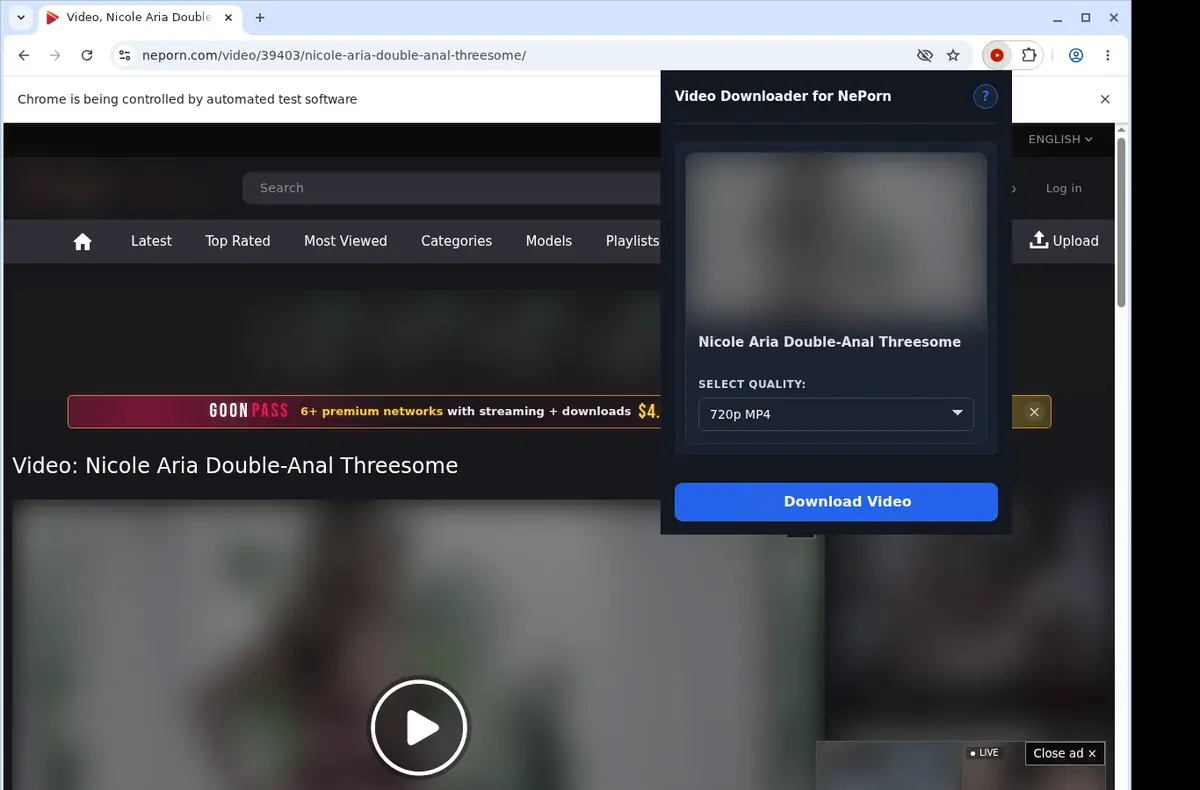Open the 720p MP4 quality dropdown
1200x790 pixels.
coord(836,414)
